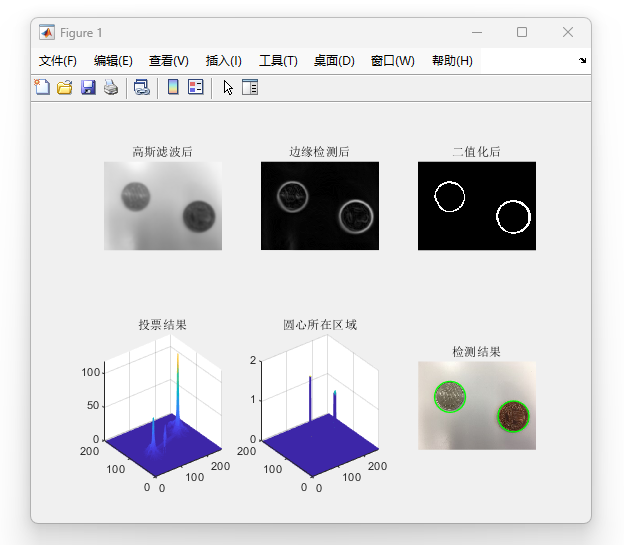Screen dimensions: 624x545
Task: Click the dock figure arrow at menu bar end
Action: click(582, 61)
